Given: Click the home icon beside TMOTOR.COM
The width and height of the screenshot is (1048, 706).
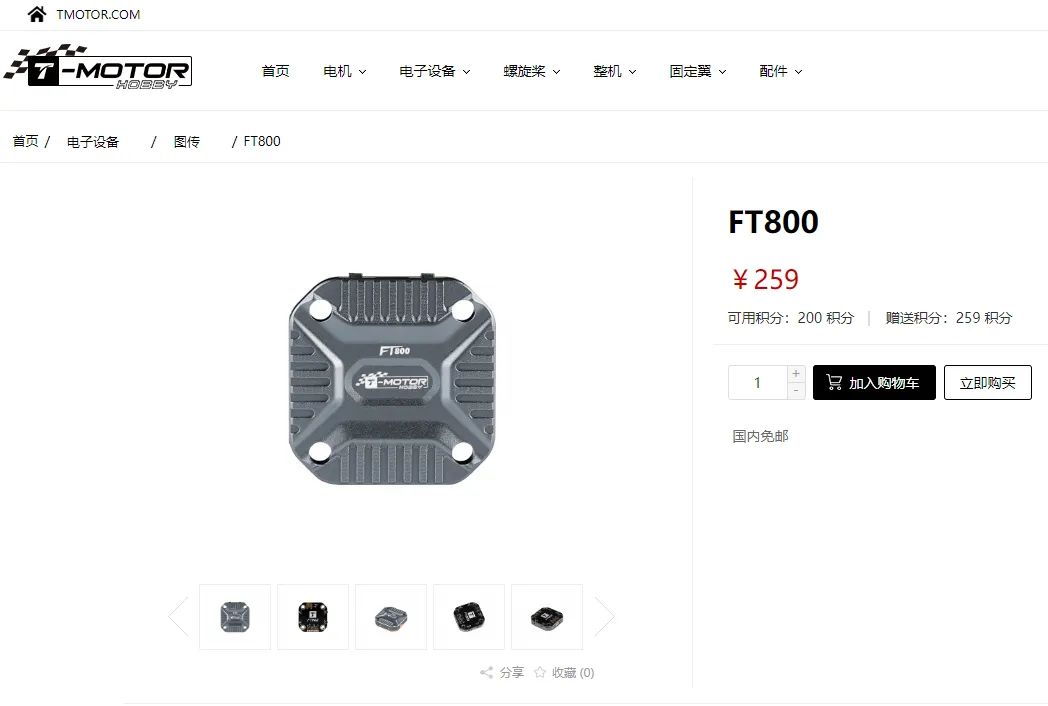Looking at the screenshot, I should coord(37,14).
